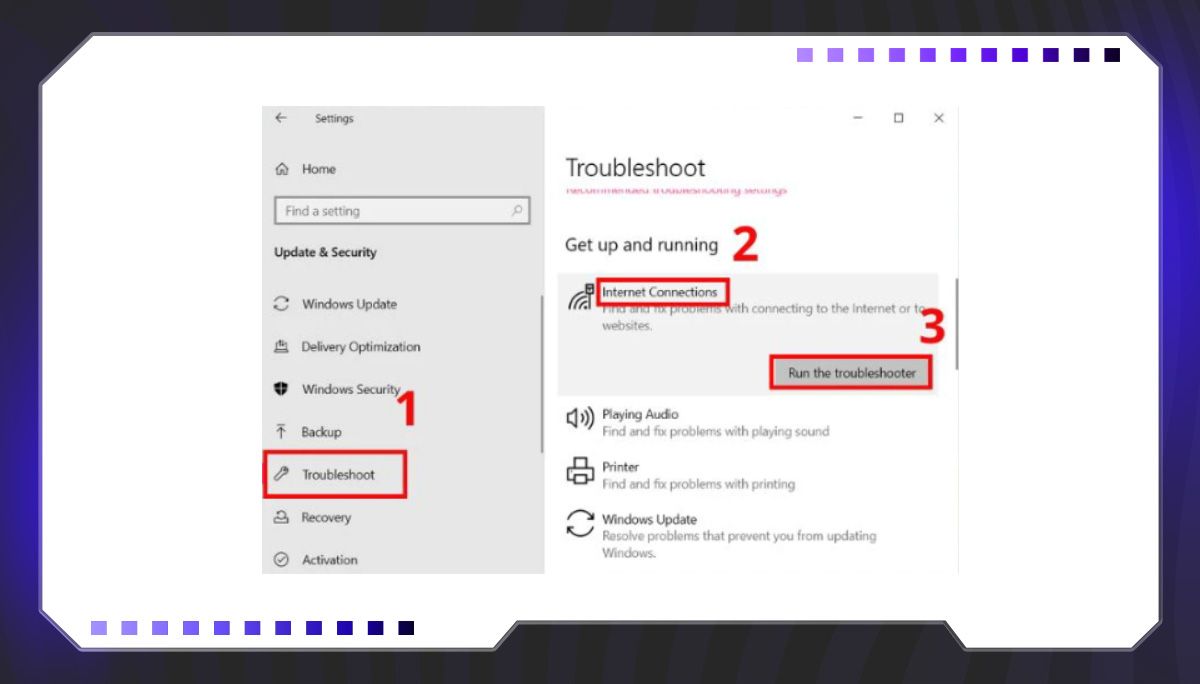This screenshot has width=1200, height=684.
Task: Maximize the Settings window
Action: click(898, 118)
